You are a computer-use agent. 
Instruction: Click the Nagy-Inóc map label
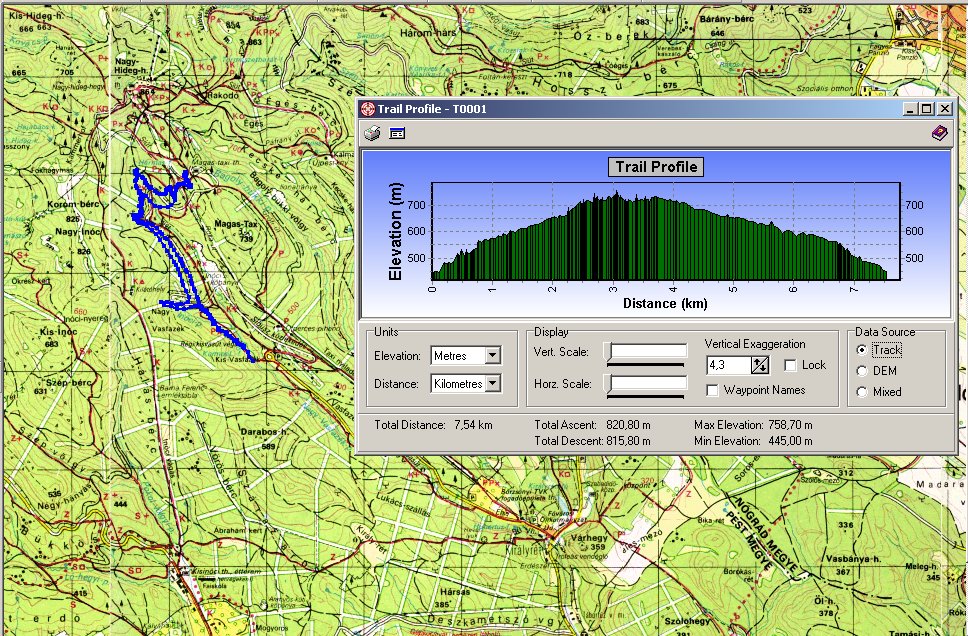click(x=78, y=232)
